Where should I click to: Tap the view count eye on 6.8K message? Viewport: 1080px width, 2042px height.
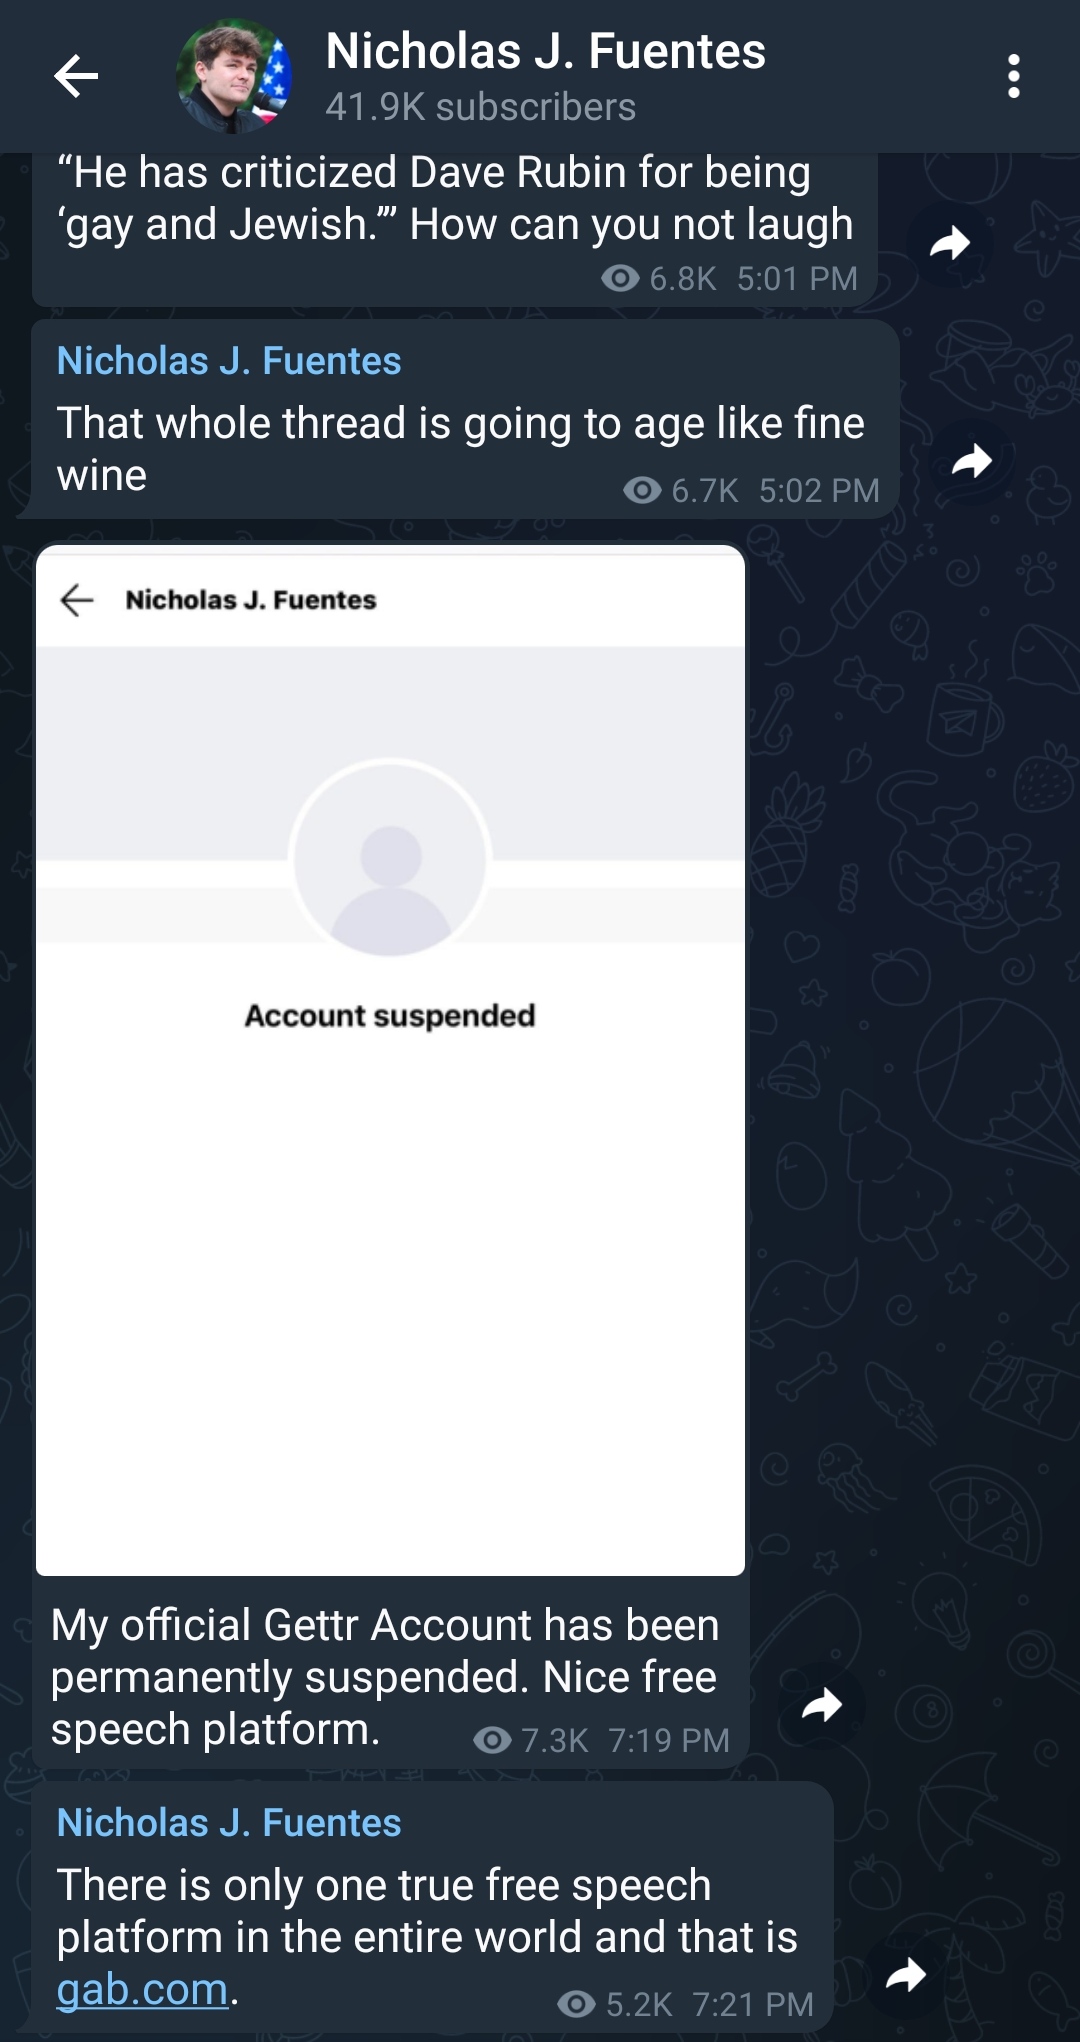(x=620, y=278)
